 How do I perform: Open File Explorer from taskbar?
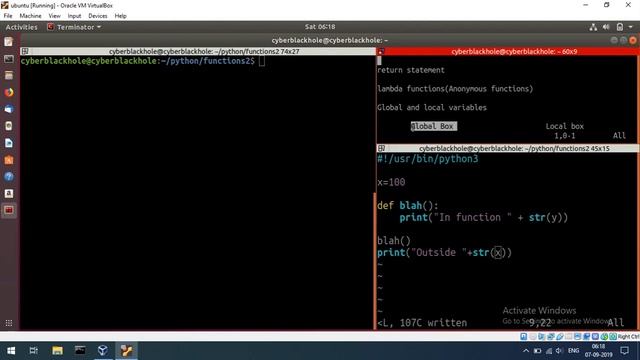[57, 351]
